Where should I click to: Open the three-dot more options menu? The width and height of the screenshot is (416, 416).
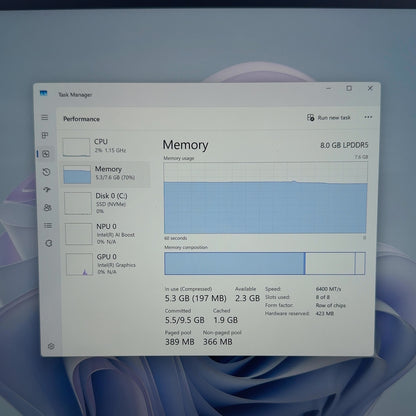pos(368,117)
